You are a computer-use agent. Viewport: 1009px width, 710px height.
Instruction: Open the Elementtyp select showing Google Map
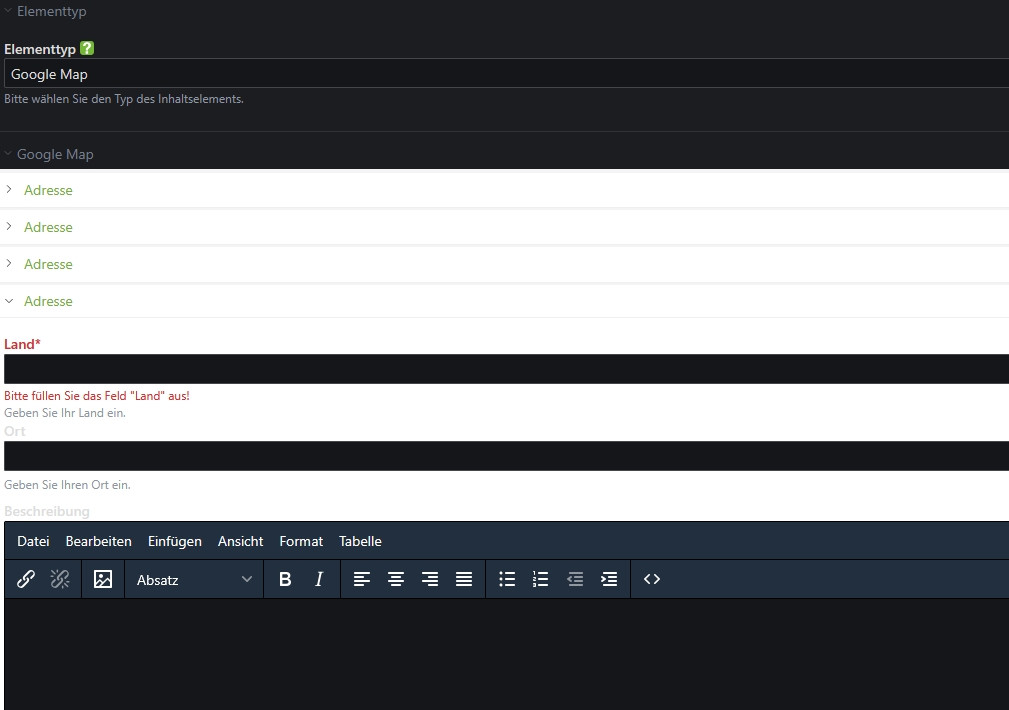point(505,74)
